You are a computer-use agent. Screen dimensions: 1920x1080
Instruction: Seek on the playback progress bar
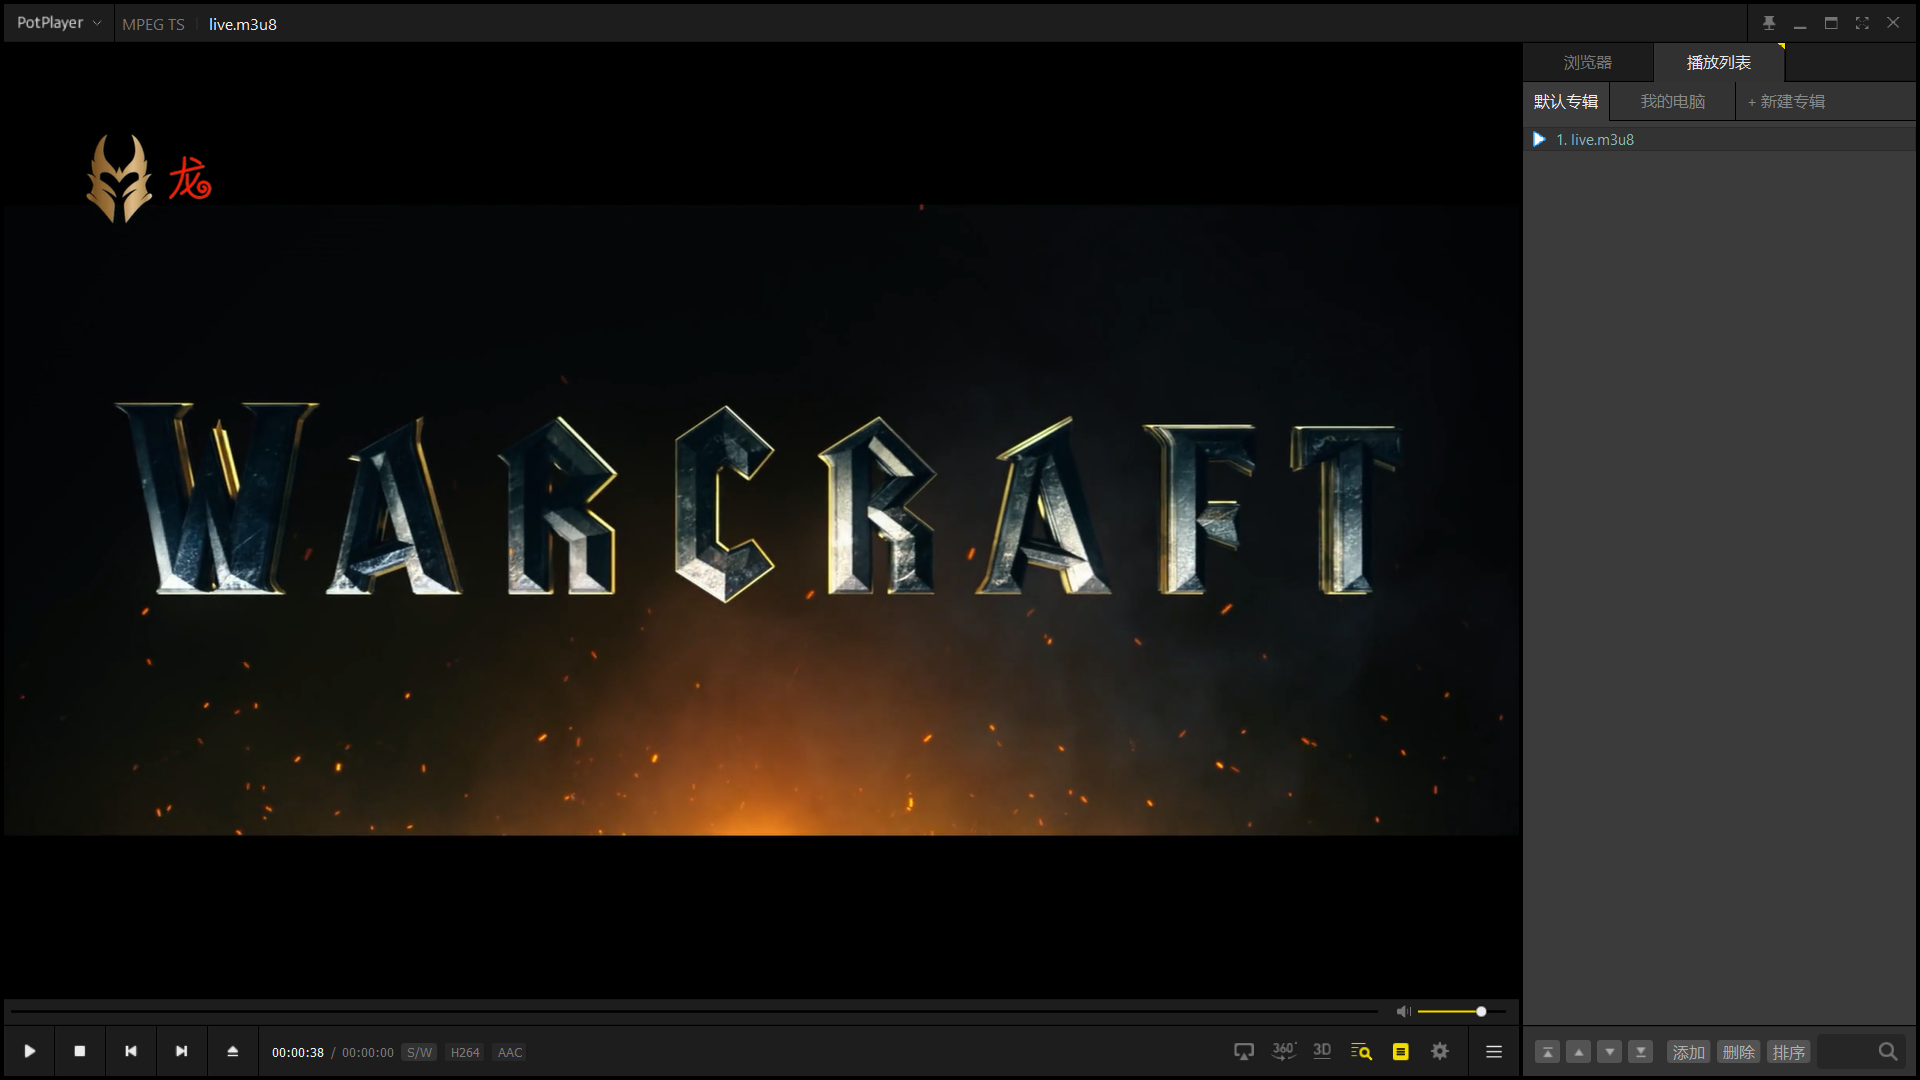coord(694,1012)
